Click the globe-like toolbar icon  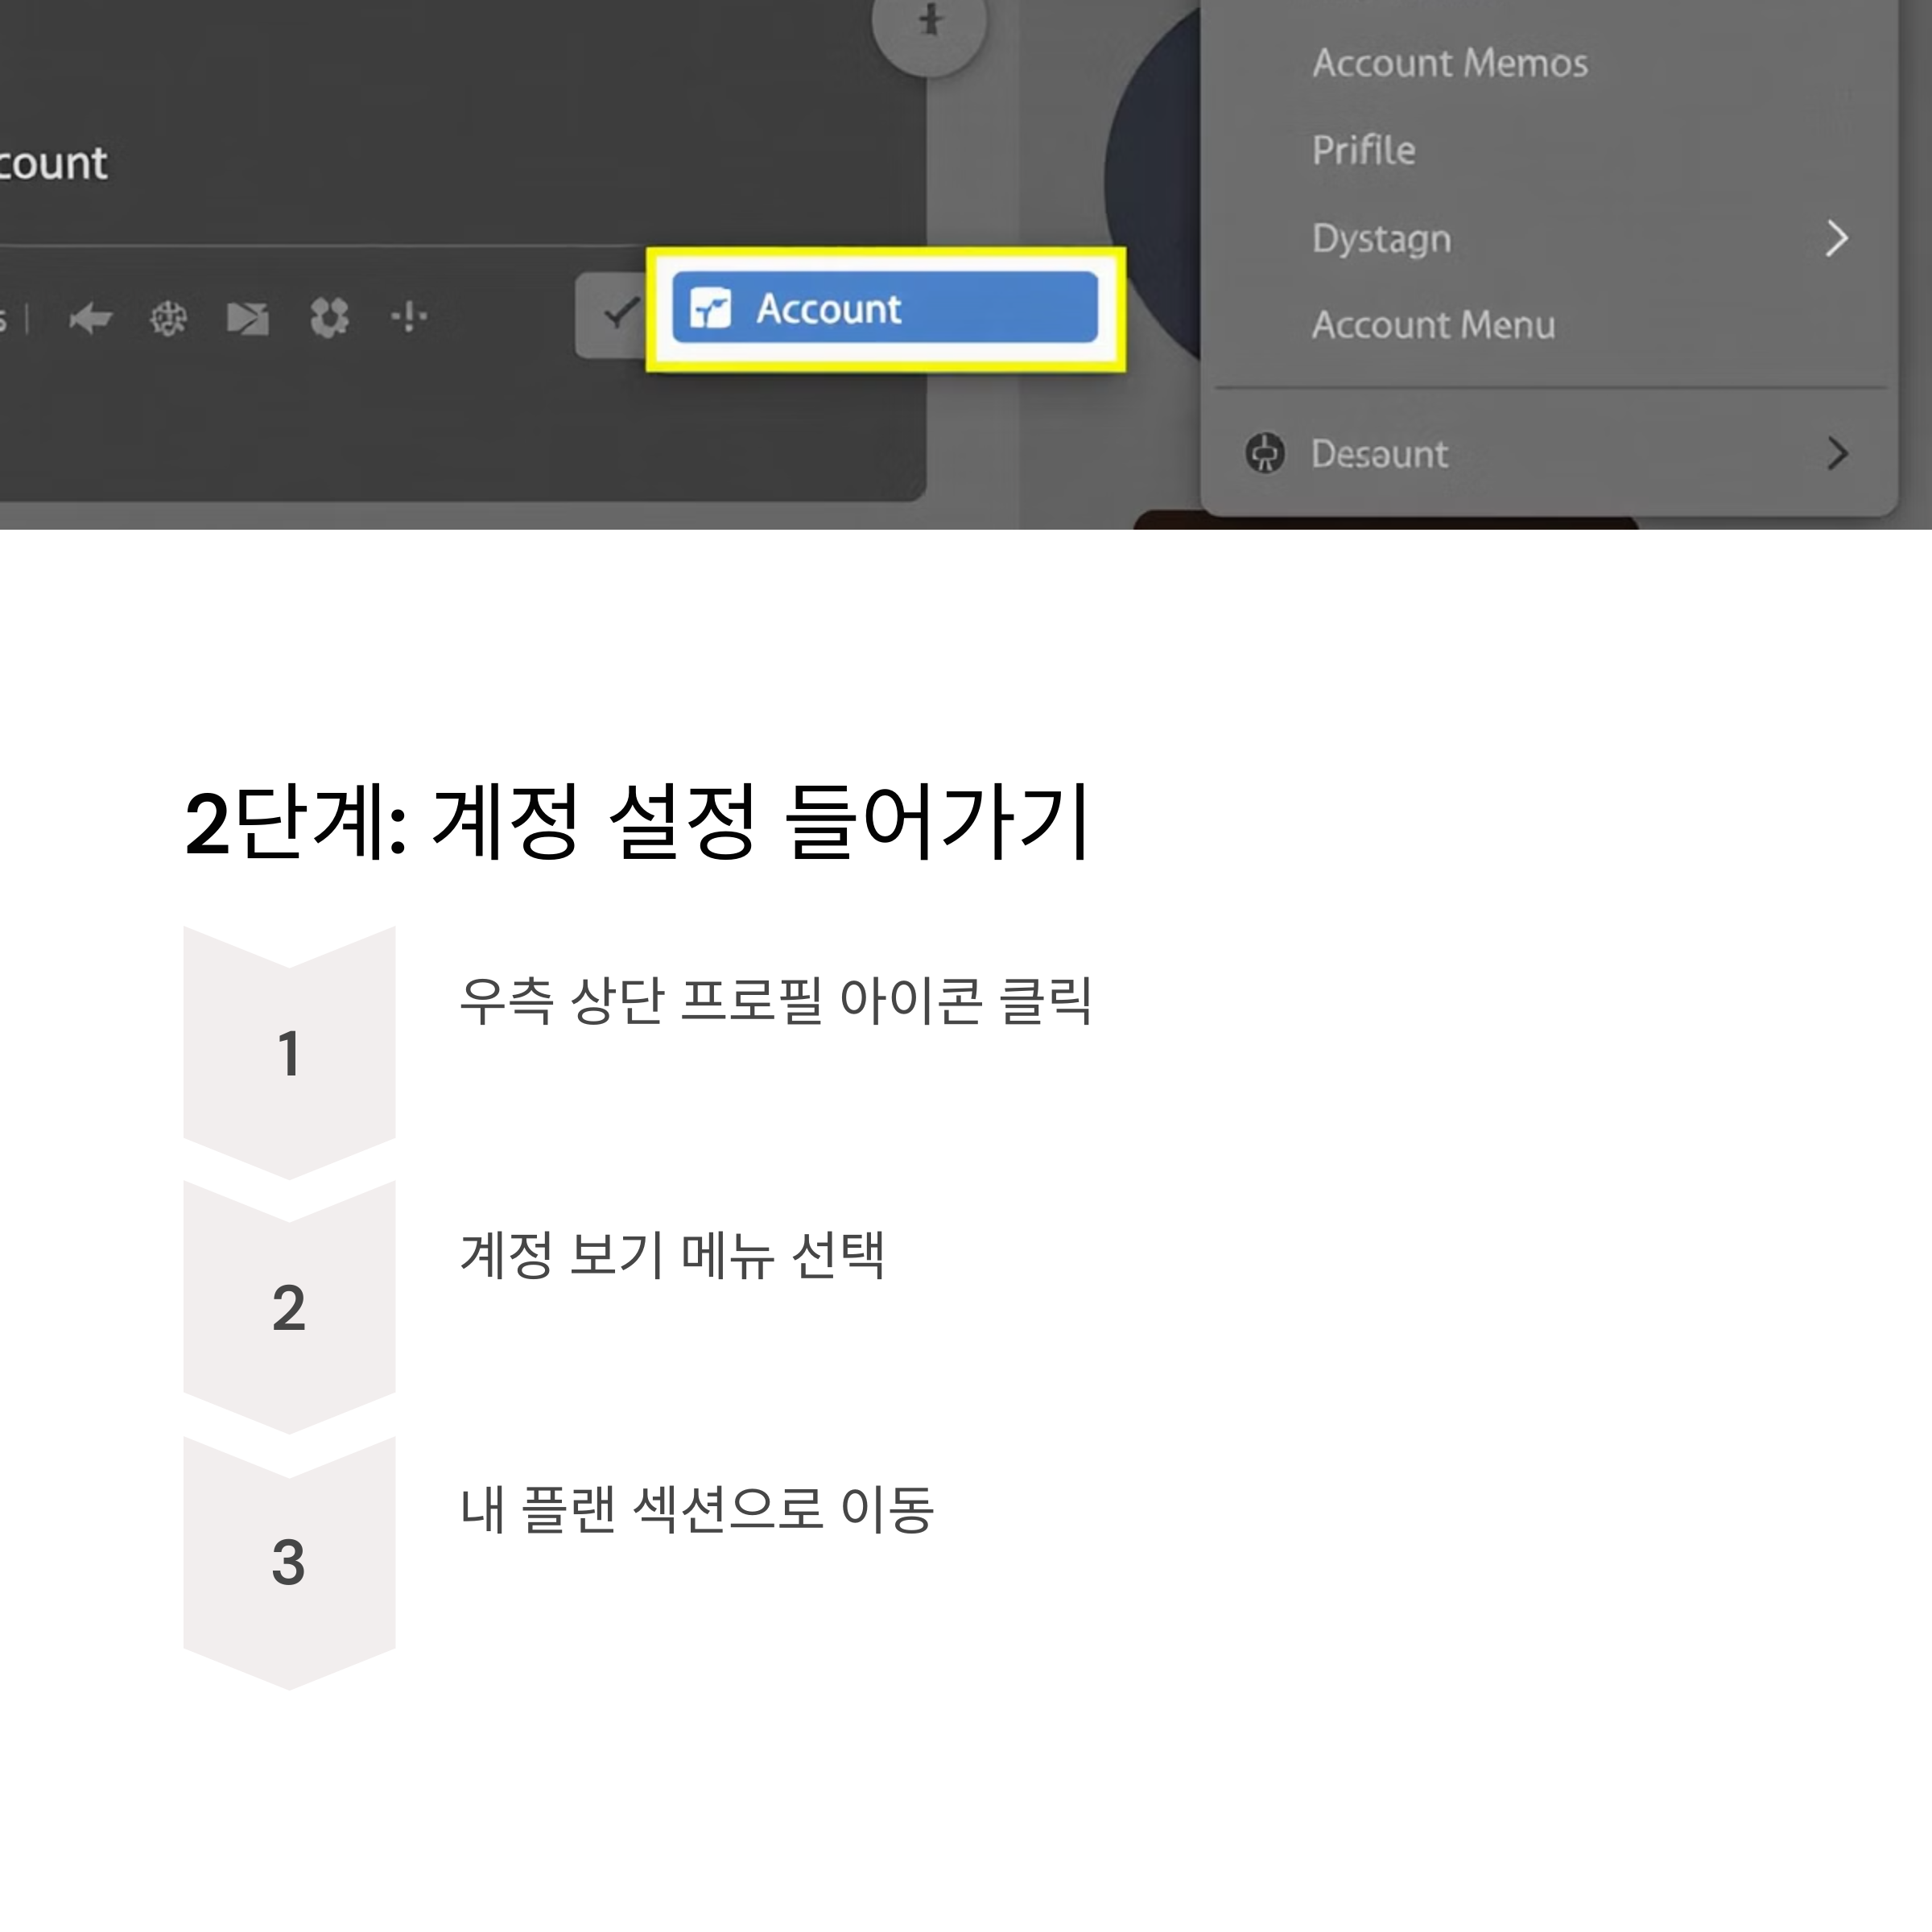[168, 319]
